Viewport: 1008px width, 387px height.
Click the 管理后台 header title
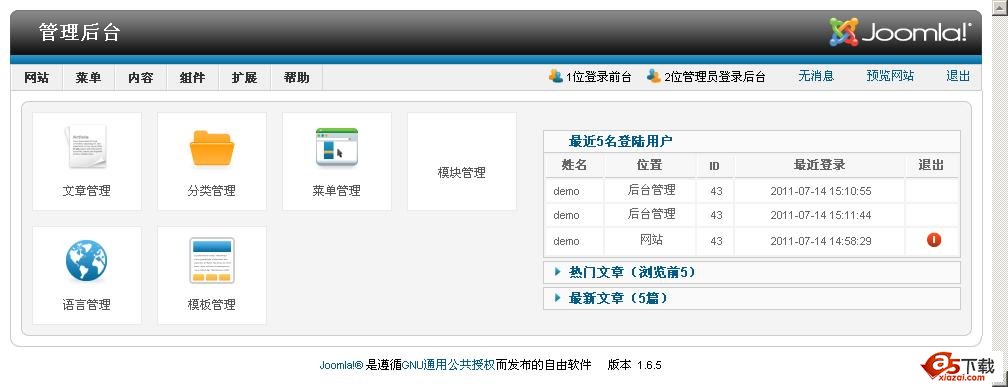[80, 32]
